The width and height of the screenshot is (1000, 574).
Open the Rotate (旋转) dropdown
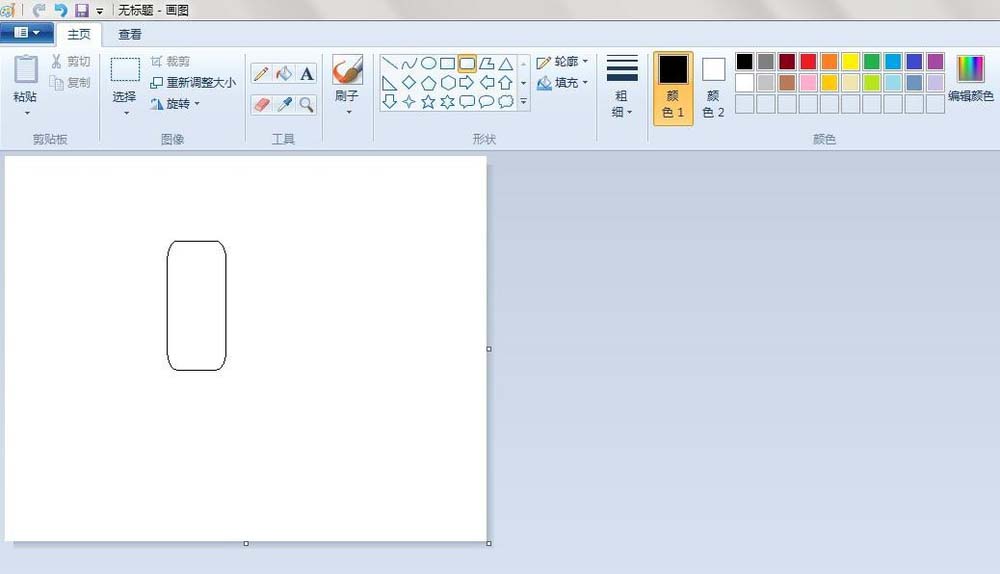click(x=175, y=103)
